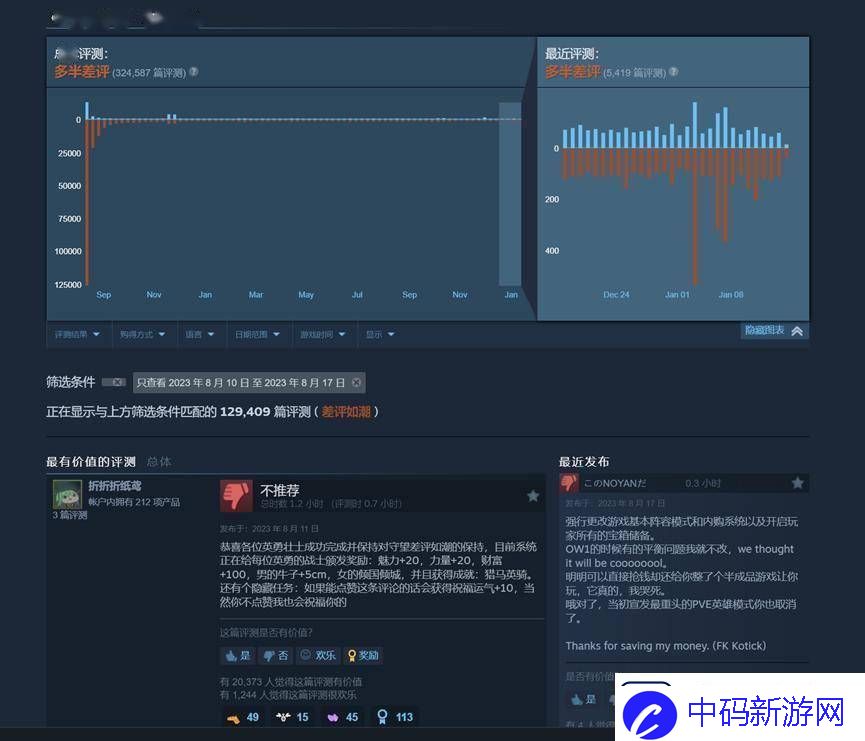Open the 显示 dropdown

click(x=381, y=334)
